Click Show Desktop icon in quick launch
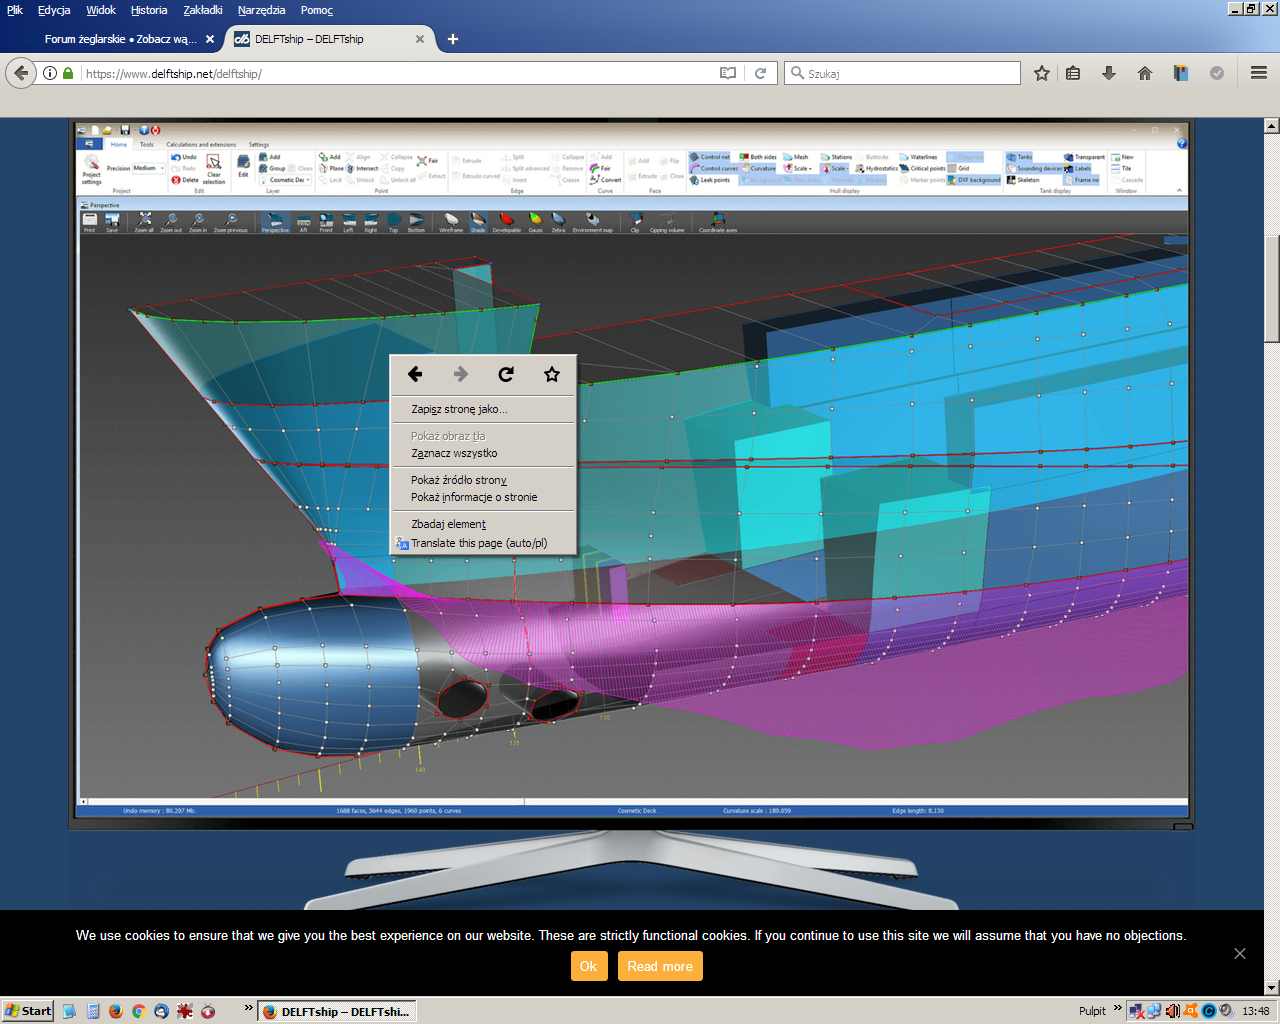This screenshot has height=1024, width=1280. 69,1011
